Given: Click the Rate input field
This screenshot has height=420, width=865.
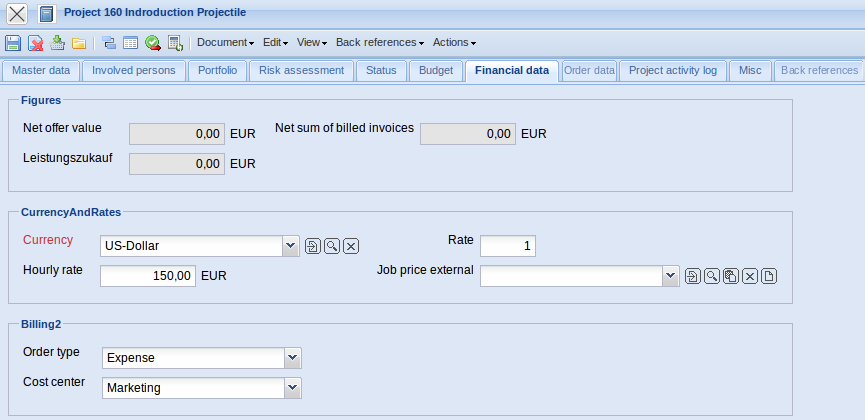Looking at the screenshot, I should coord(508,246).
